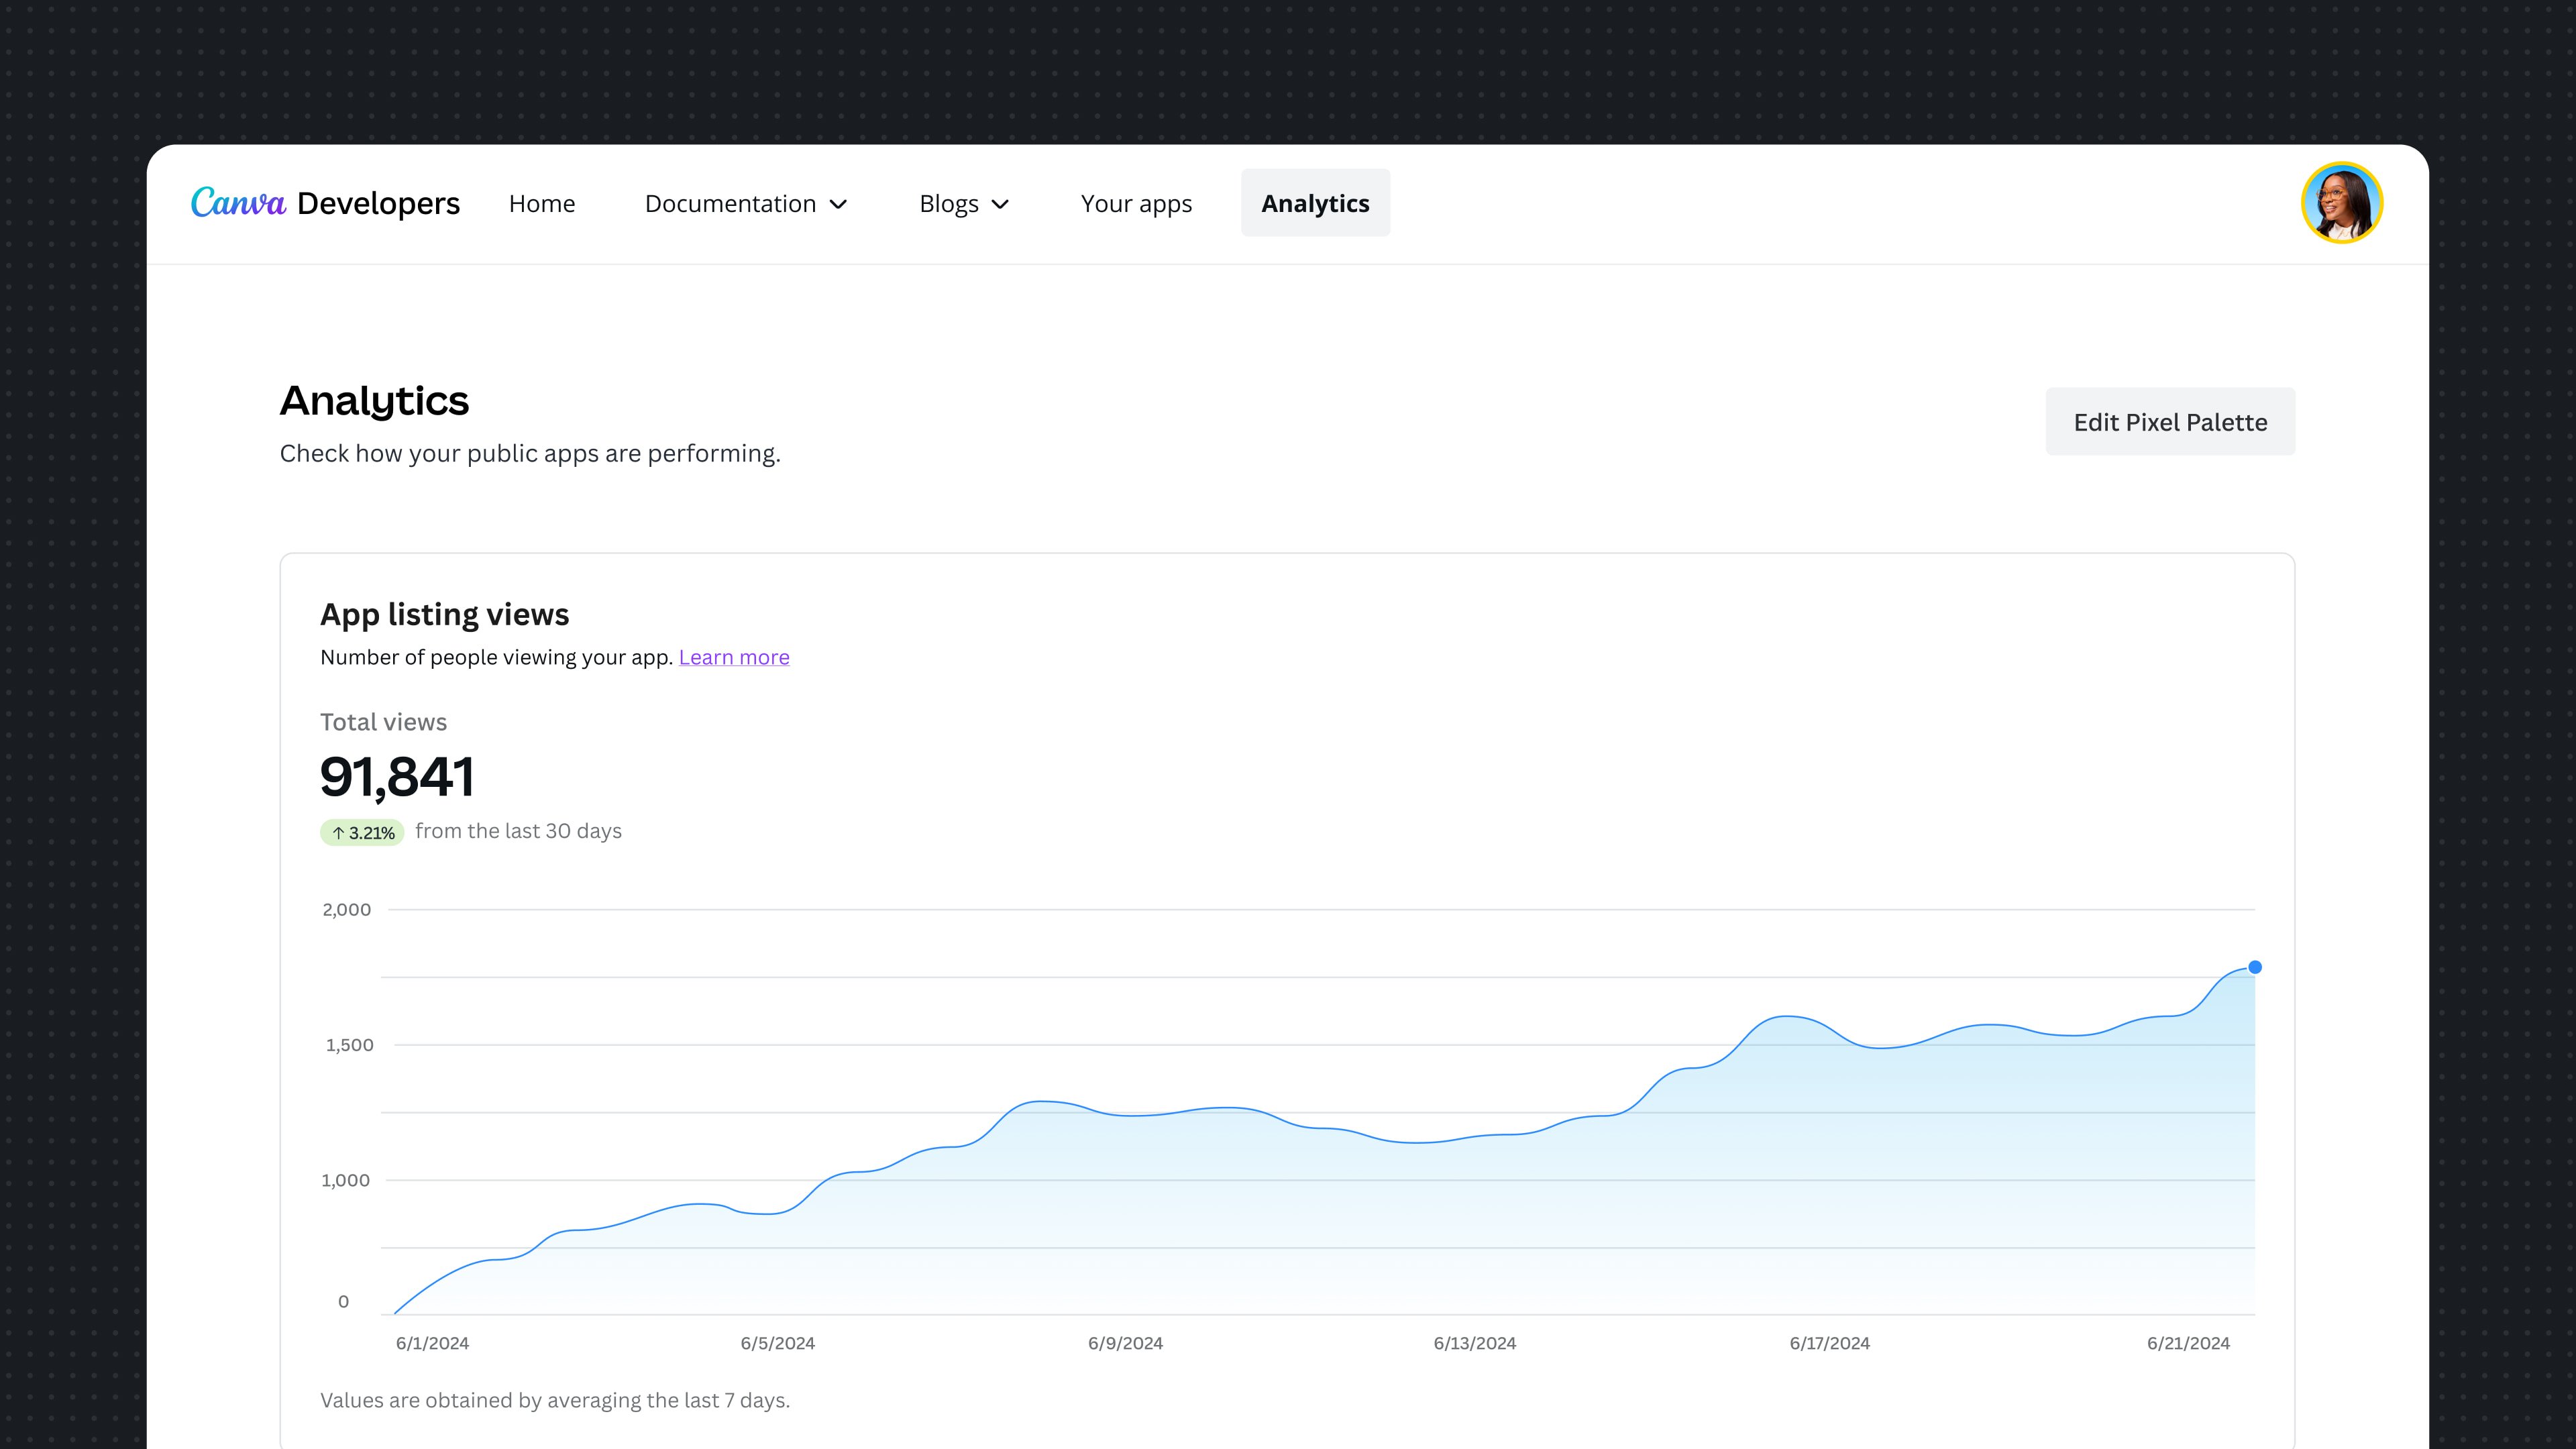2576x1449 pixels.
Task: Click the Edit Pixel Palette button
Action: pyautogui.click(x=2170, y=421)
